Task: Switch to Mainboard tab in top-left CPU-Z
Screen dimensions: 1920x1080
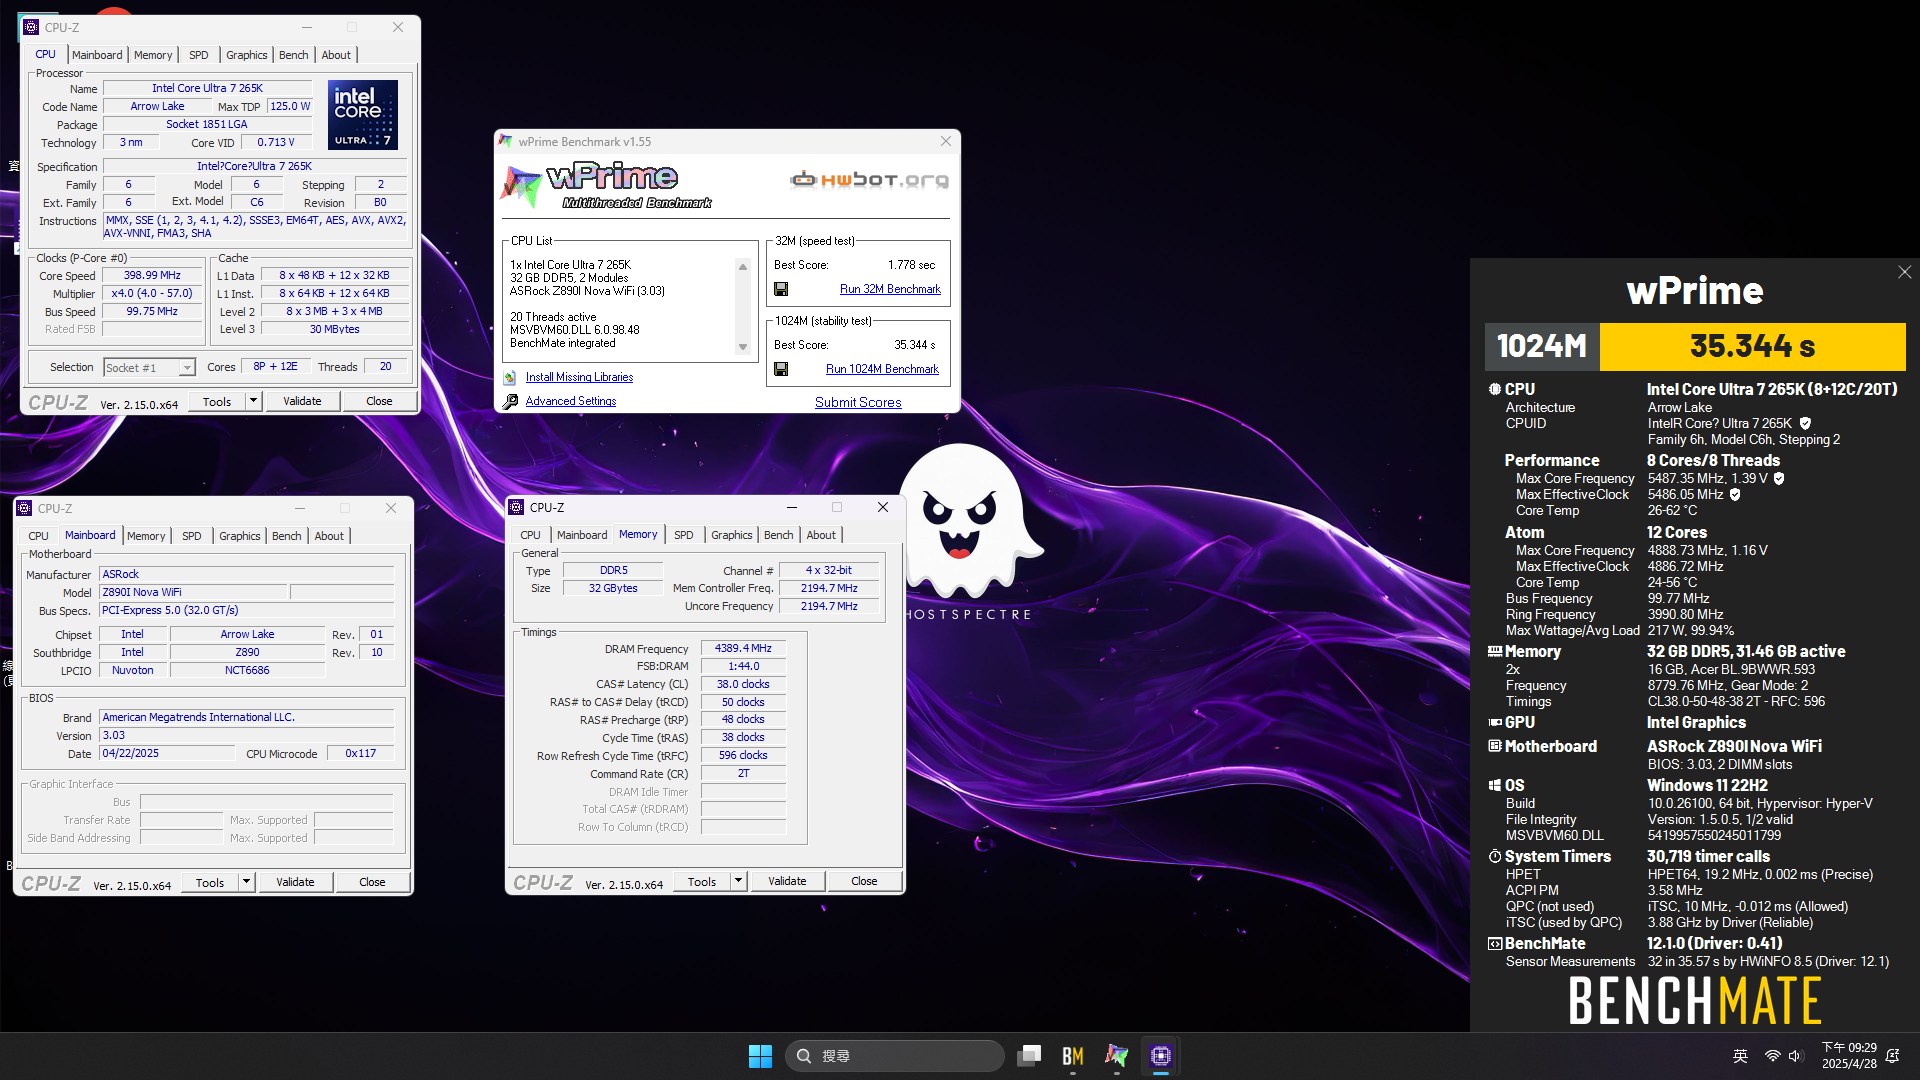Action: (x=97, y=55)
